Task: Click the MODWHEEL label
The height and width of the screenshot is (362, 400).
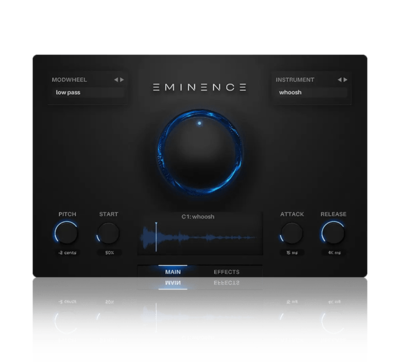Action: (x=69, y=80)
